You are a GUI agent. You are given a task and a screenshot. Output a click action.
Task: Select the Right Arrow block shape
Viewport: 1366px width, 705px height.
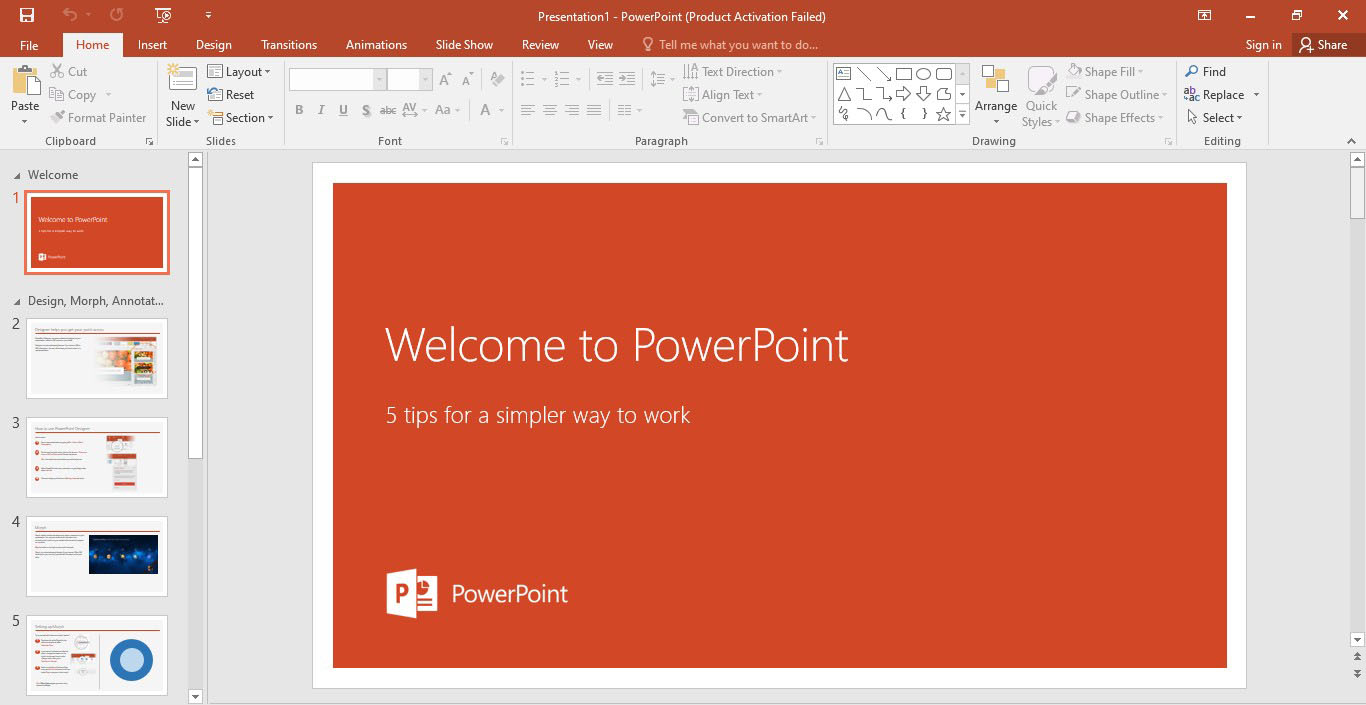(x=904, y=94)
